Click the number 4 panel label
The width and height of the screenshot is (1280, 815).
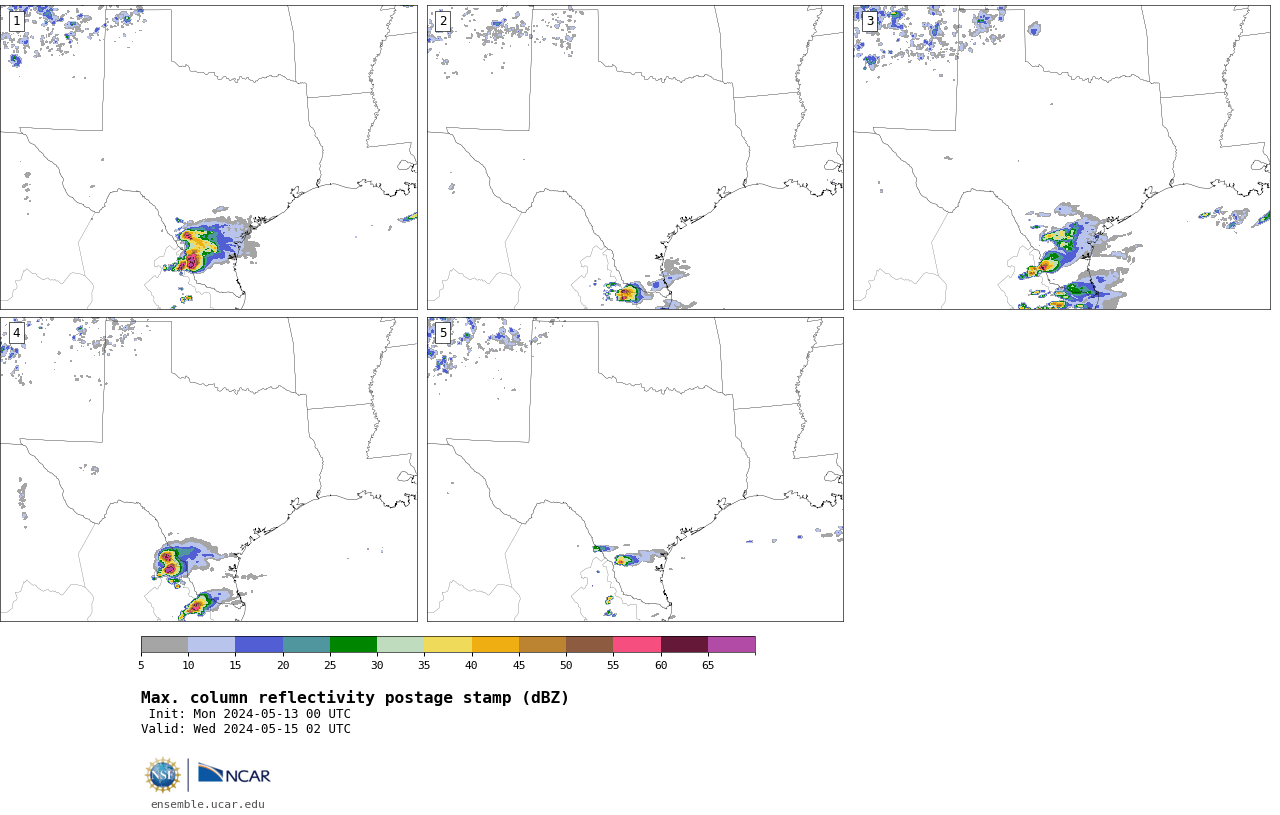pos(16,333)
